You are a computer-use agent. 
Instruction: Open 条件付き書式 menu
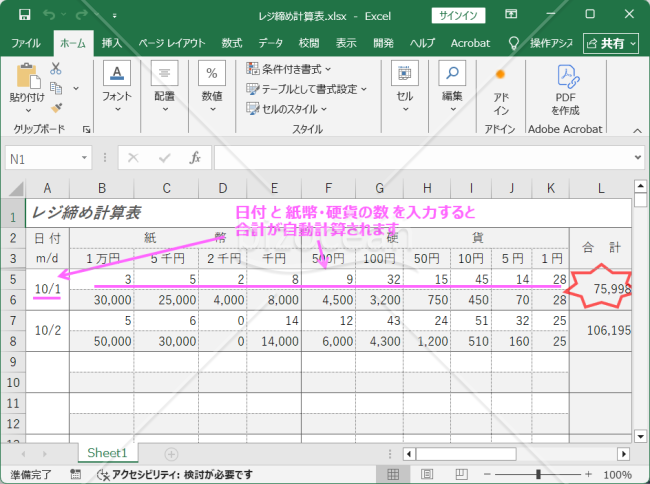[x=289, y=69]
